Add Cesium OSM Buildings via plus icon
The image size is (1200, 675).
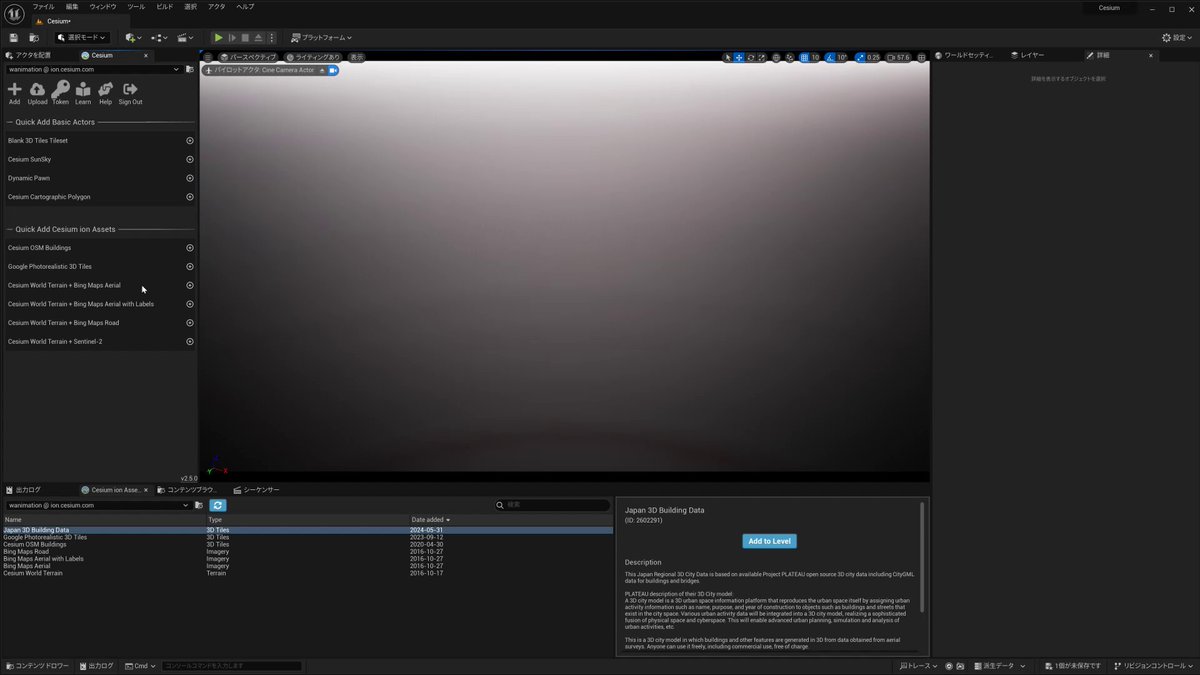[190, 248]
